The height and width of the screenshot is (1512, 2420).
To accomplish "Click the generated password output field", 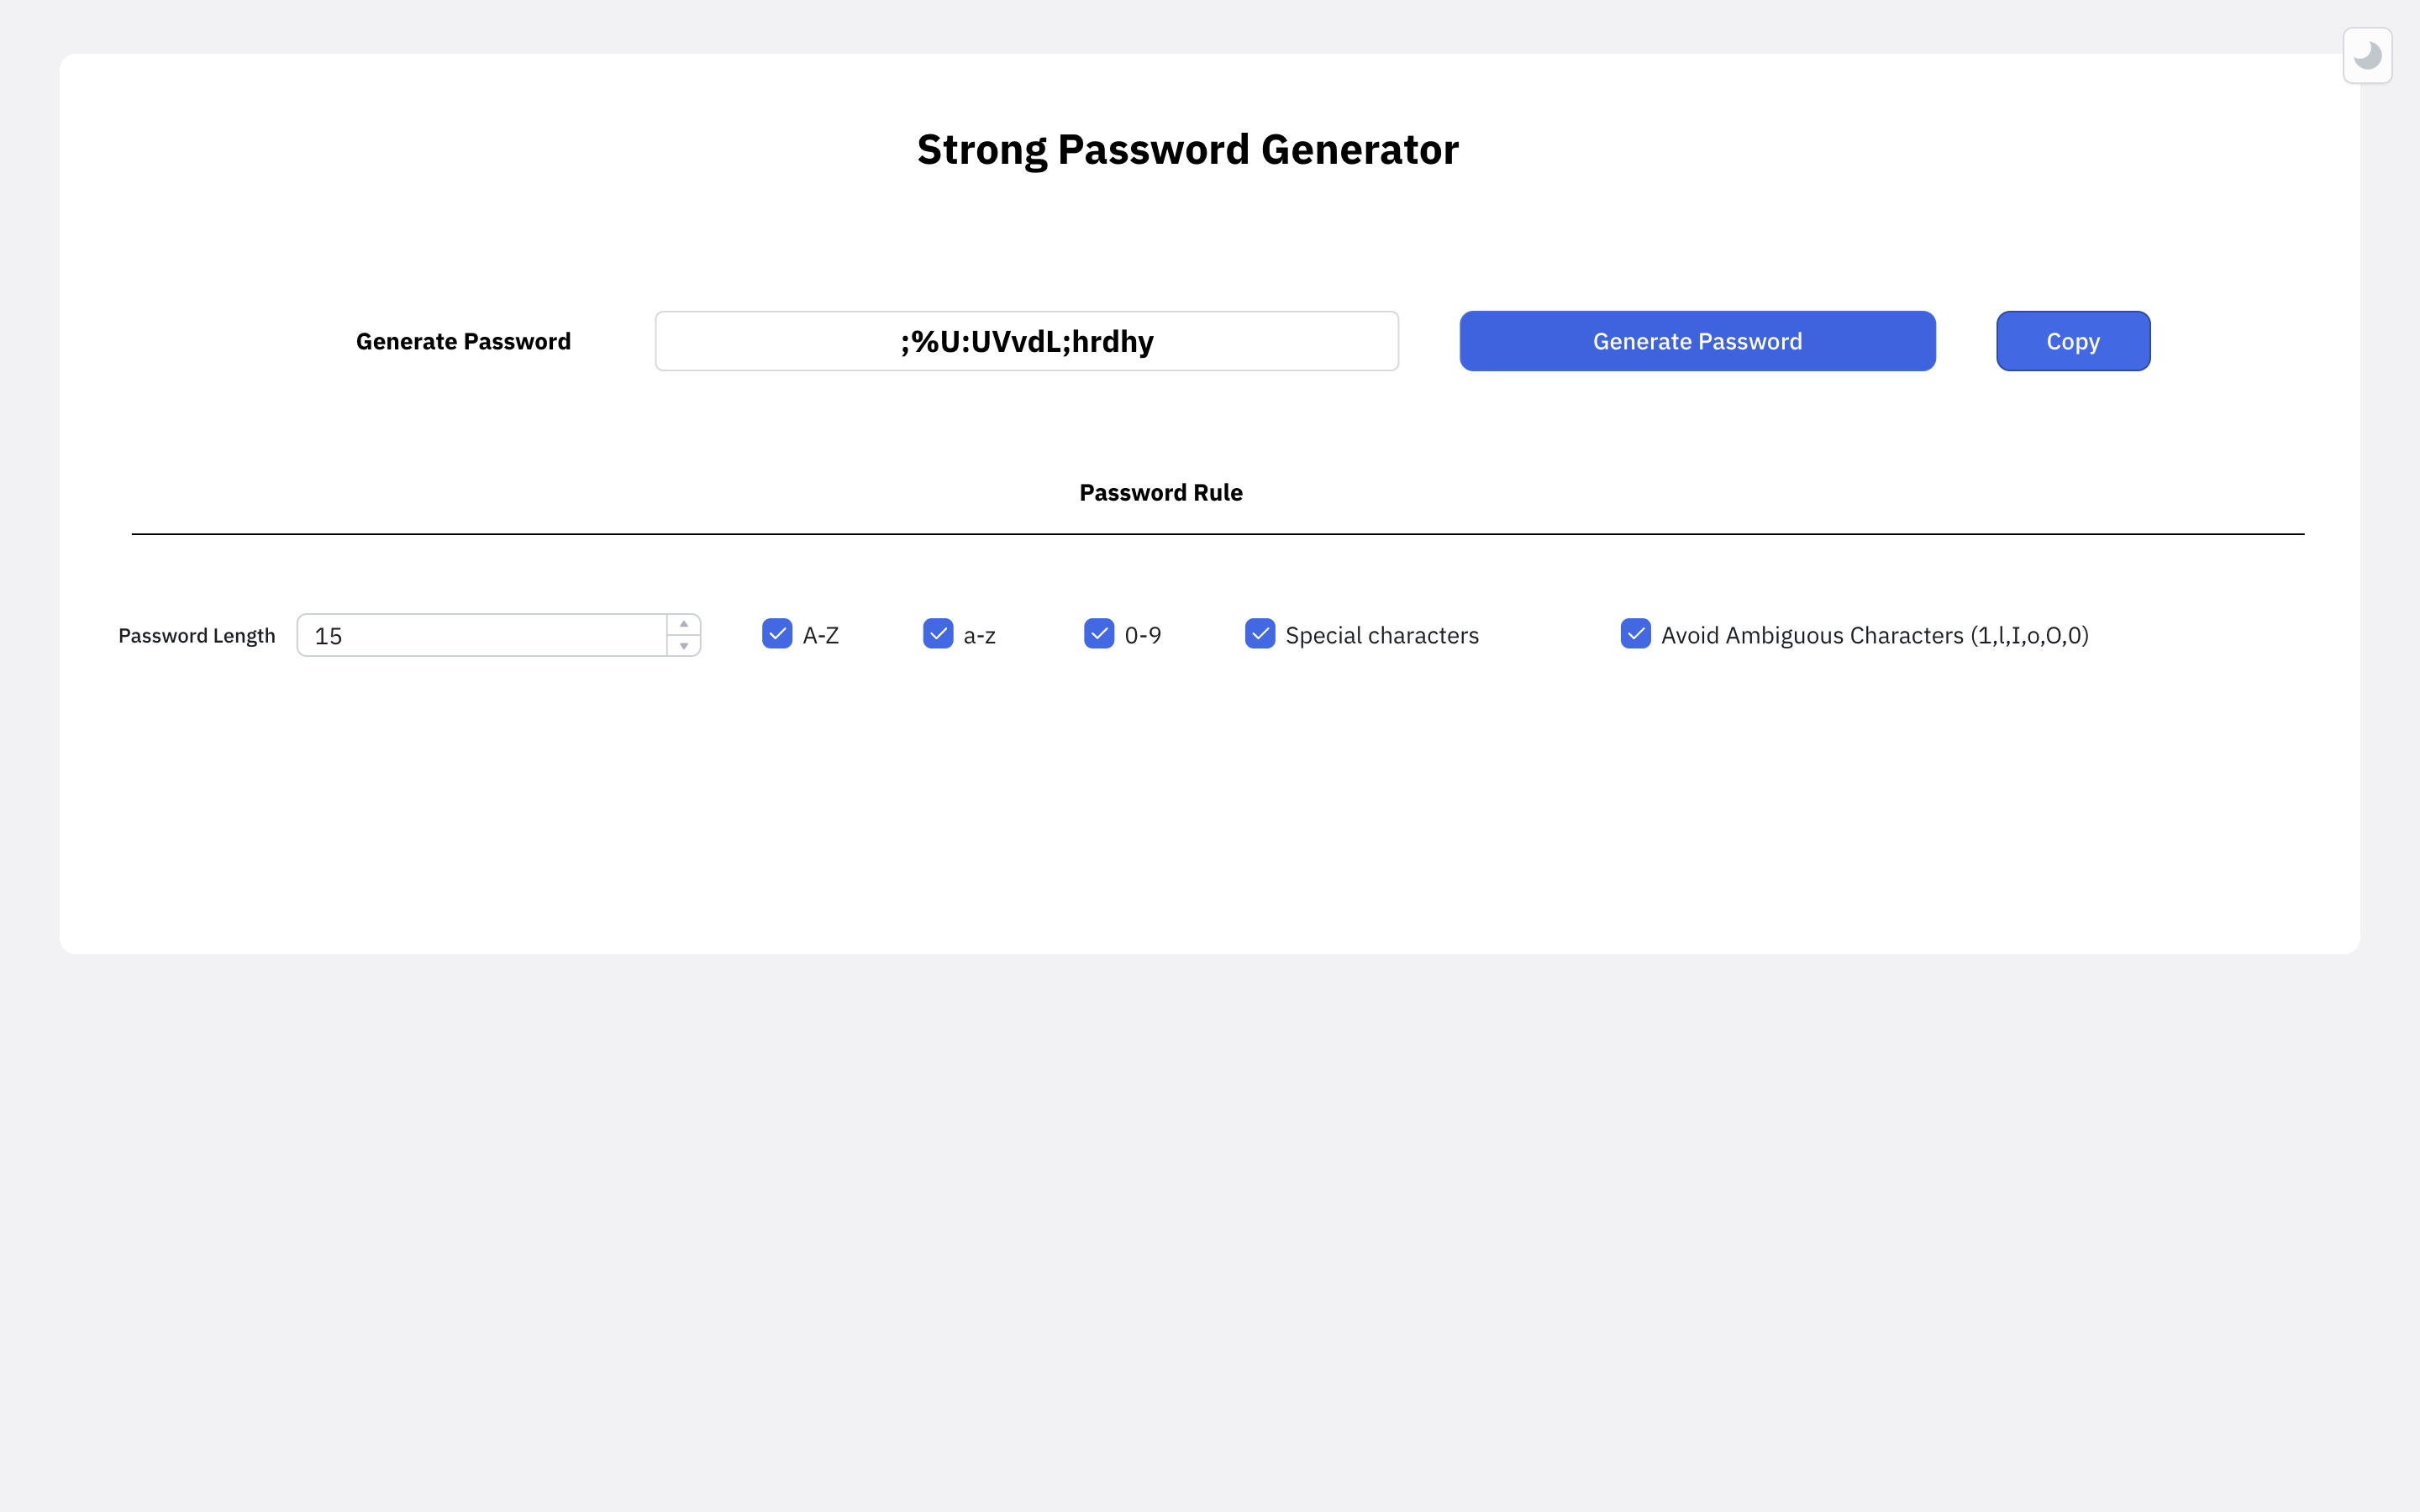I will 1026,341.
